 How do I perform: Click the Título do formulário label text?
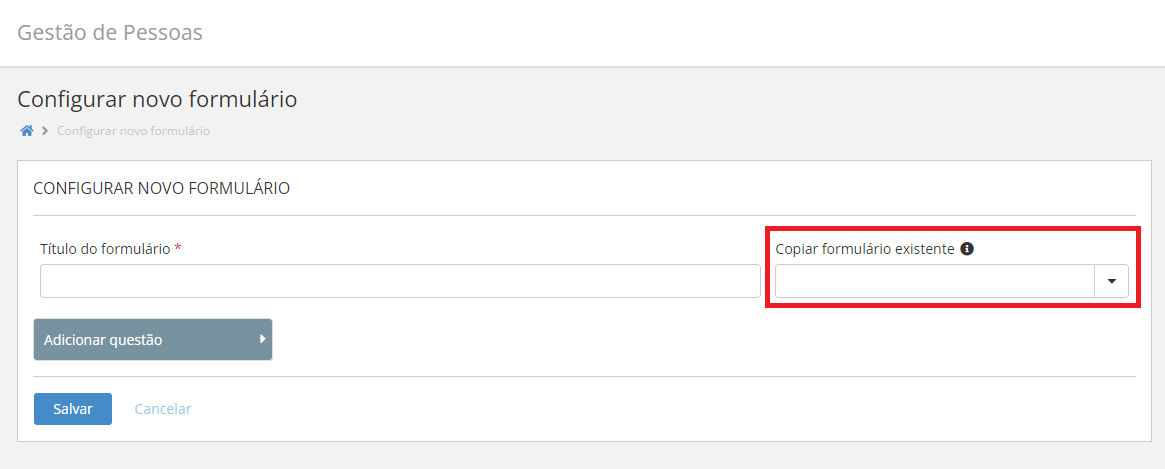coord(105,249)
